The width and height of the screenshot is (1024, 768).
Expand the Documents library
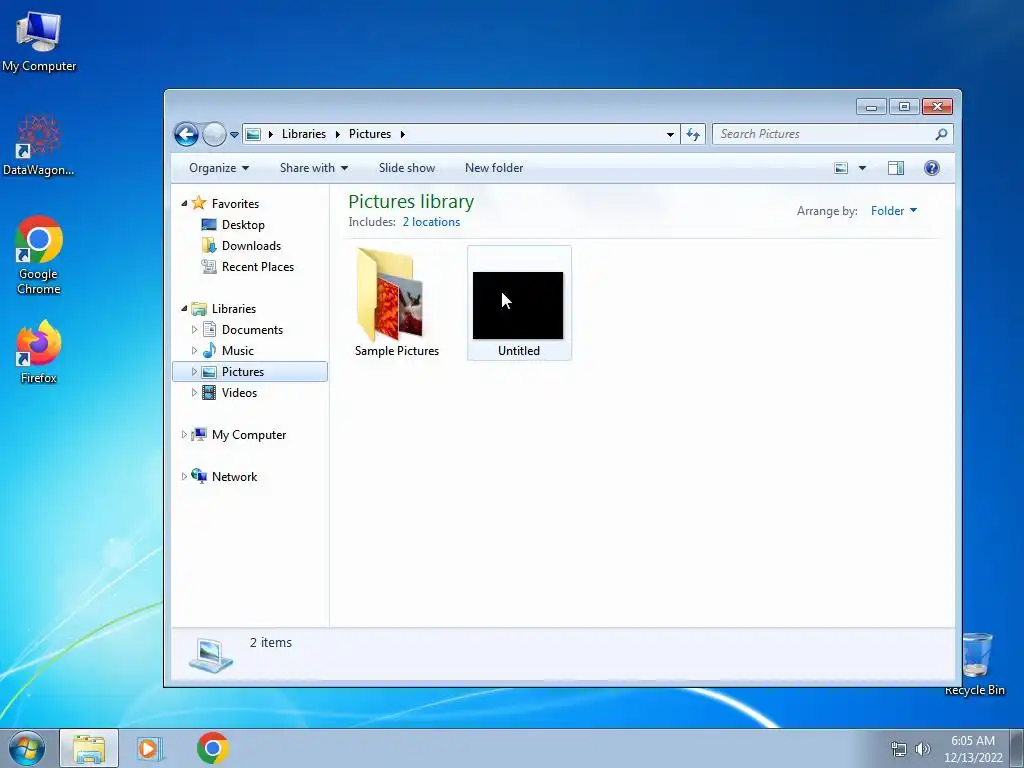tap(194, 330)
